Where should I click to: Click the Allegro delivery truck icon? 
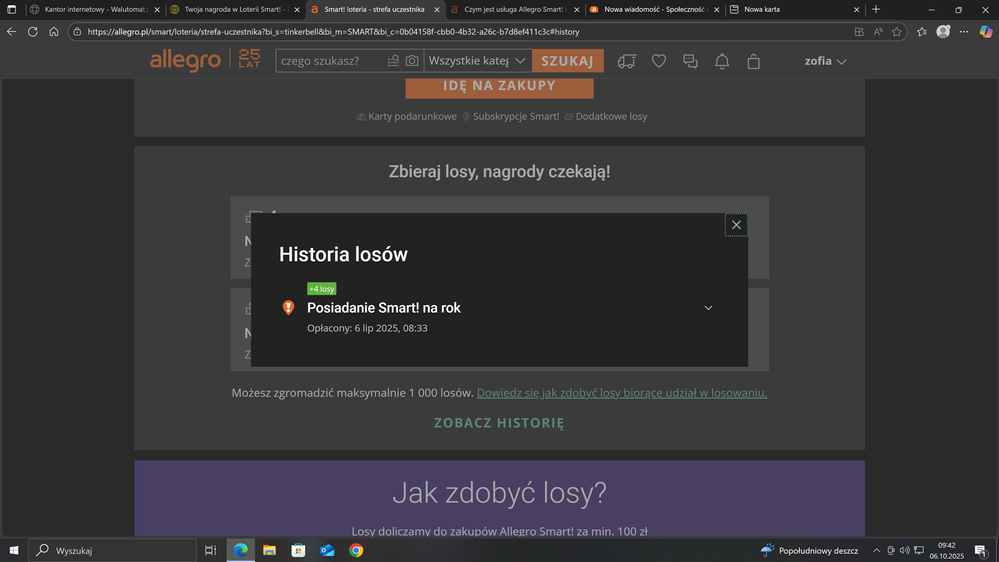(x=627, y=61)
